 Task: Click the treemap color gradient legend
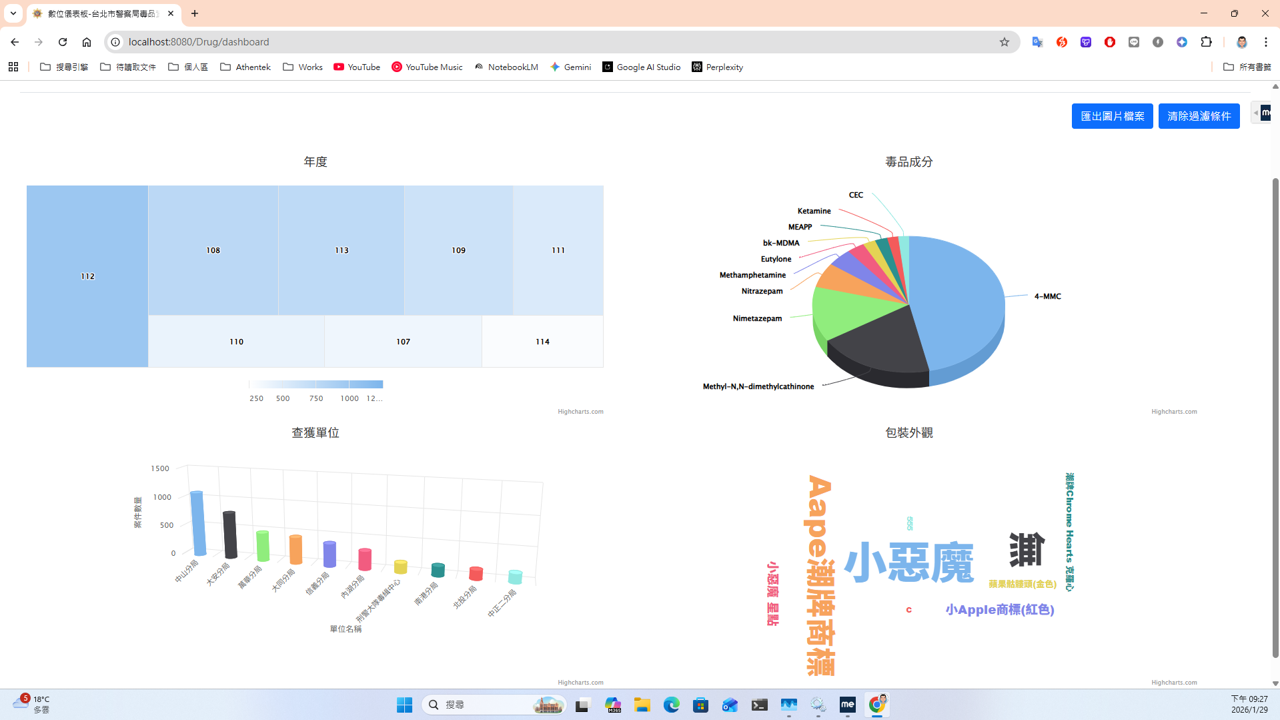click(x=315, y=384)
